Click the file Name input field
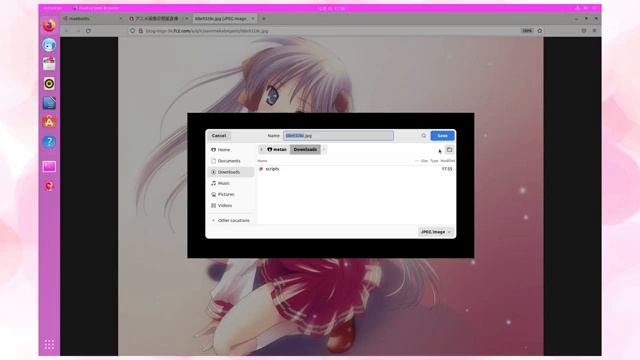The height and width of the screenshot is (360, 640). (x=338, y=136)
